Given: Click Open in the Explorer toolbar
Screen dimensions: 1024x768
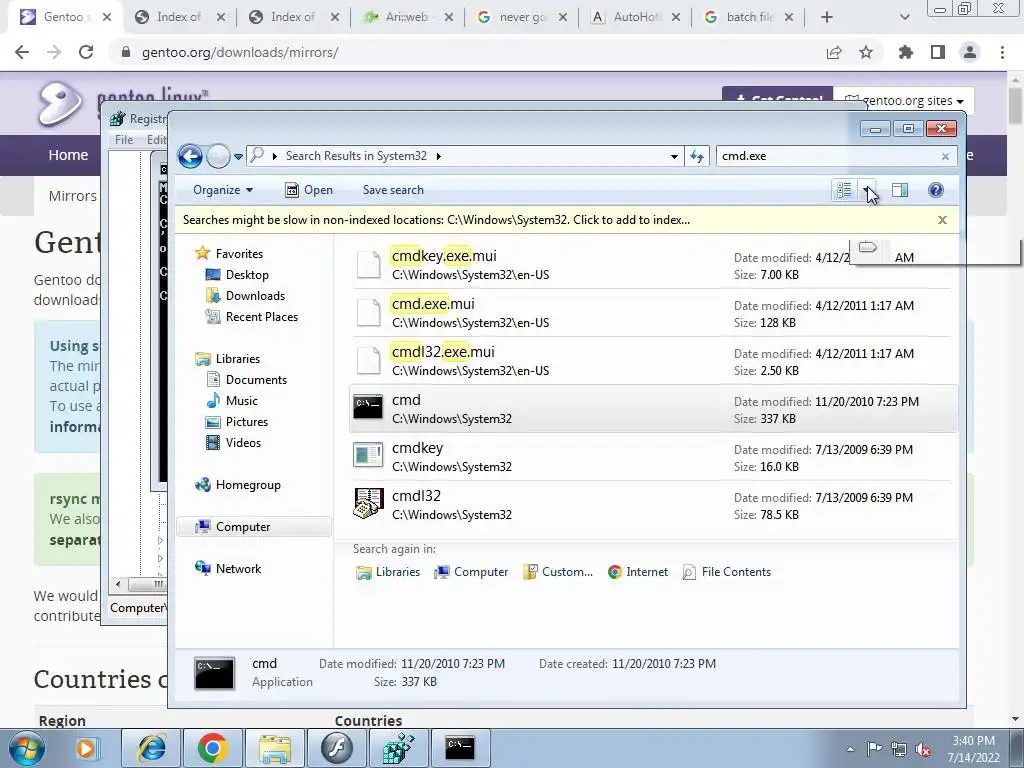Looking at the screenshot, I should pos(309,190).
